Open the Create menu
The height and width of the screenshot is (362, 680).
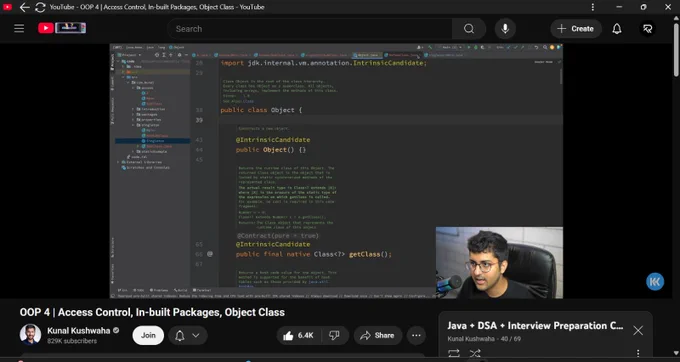pyautogui.click(x=575, y=29)
